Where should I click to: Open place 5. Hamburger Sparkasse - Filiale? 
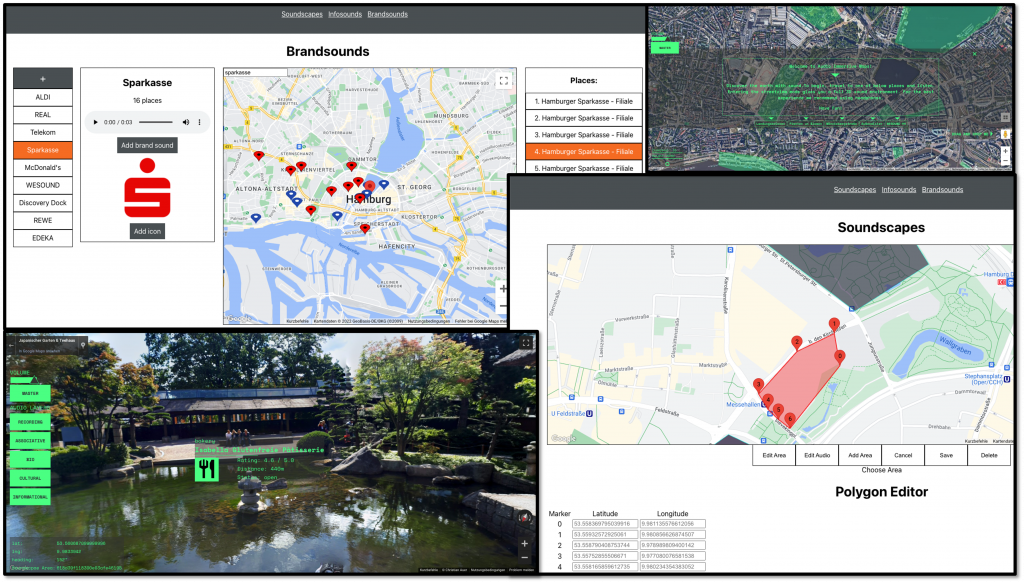tap(584, 167)
